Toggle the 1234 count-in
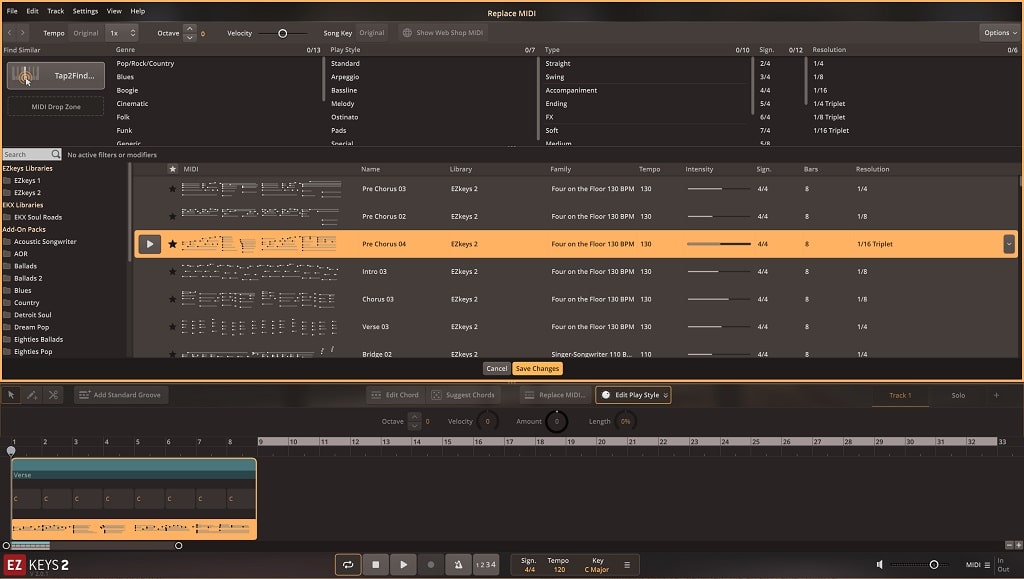The width and height of the screenshot is (1024, 579). point(485,565)
